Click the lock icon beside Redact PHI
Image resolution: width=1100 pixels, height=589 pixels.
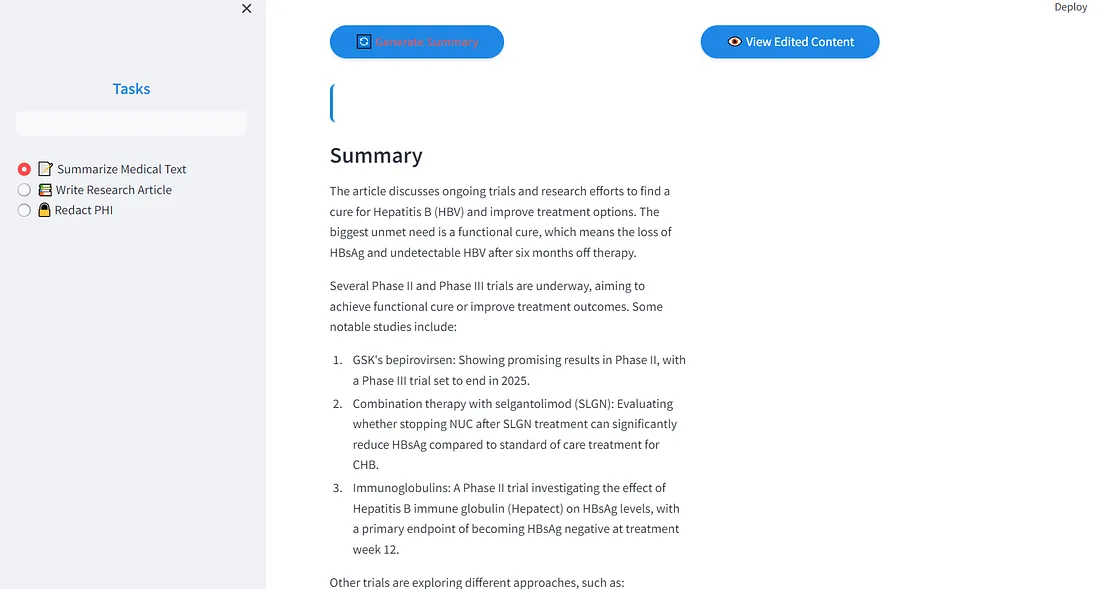[44, 210]
